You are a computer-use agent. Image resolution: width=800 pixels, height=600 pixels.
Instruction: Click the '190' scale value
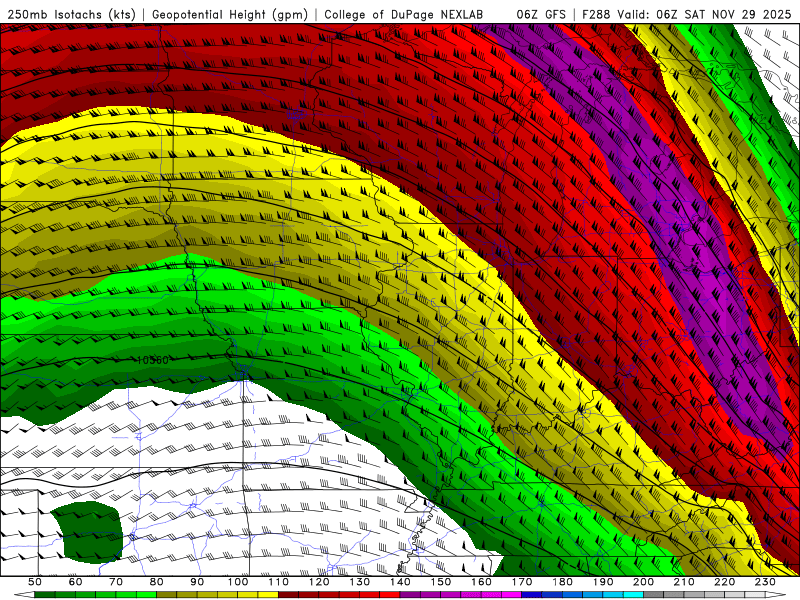[603, 582]
